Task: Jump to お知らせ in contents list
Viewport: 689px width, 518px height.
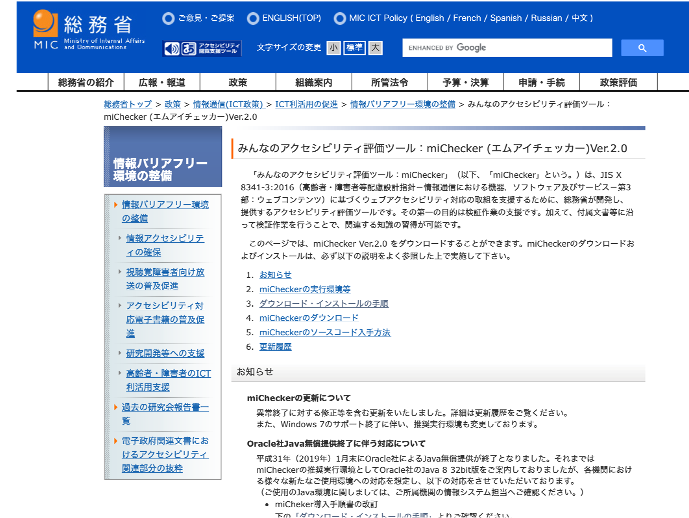Action: coord(276,275)
